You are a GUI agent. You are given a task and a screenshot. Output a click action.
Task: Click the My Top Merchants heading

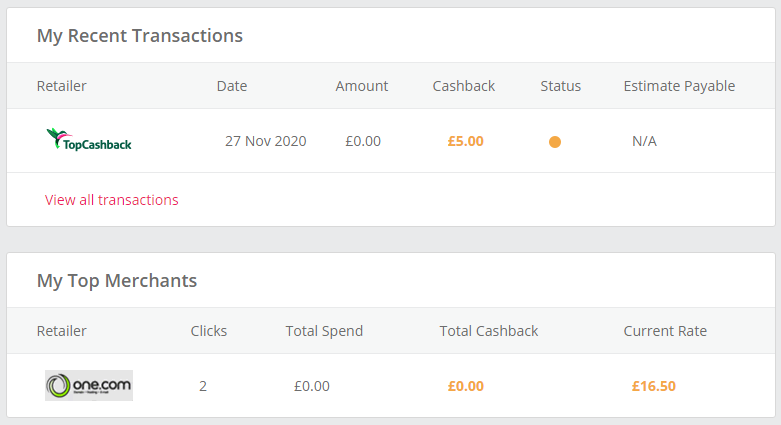click(117, 281)
